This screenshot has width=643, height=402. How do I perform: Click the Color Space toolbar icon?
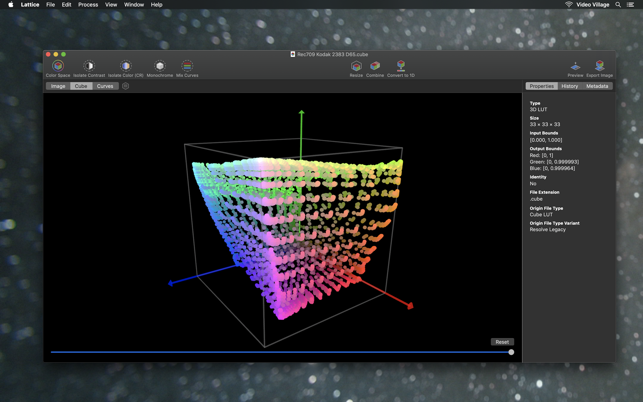click(58, 67)
